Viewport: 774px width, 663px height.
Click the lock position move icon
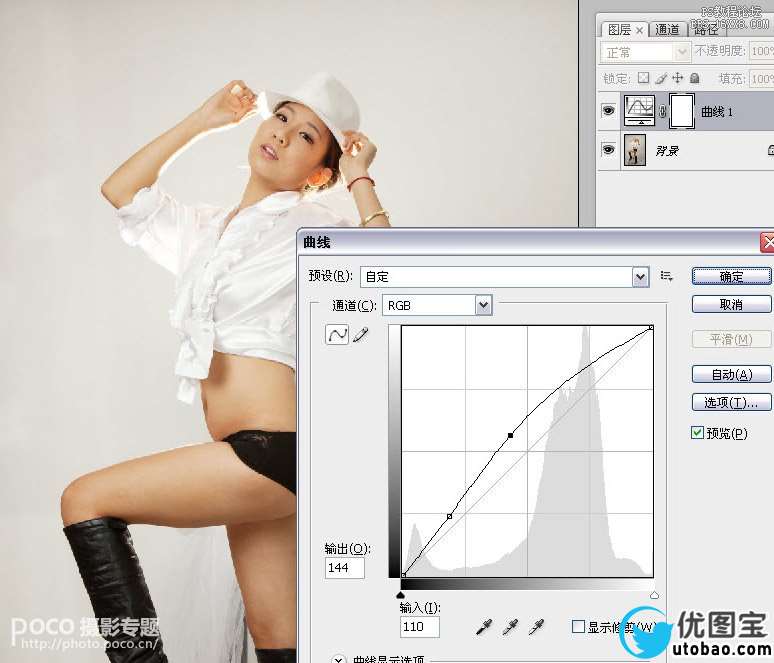coord(678,78)
